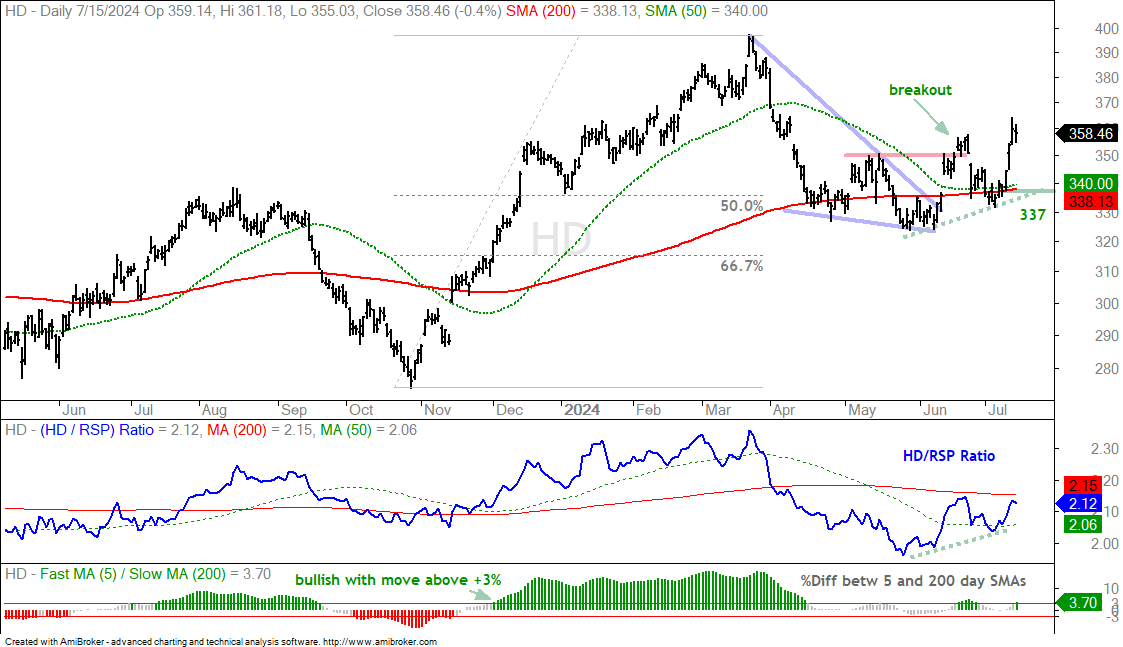Click the green 340.00 SMA 50 value label
This screenshot has width=1123, height=647.
point(1090,183)
